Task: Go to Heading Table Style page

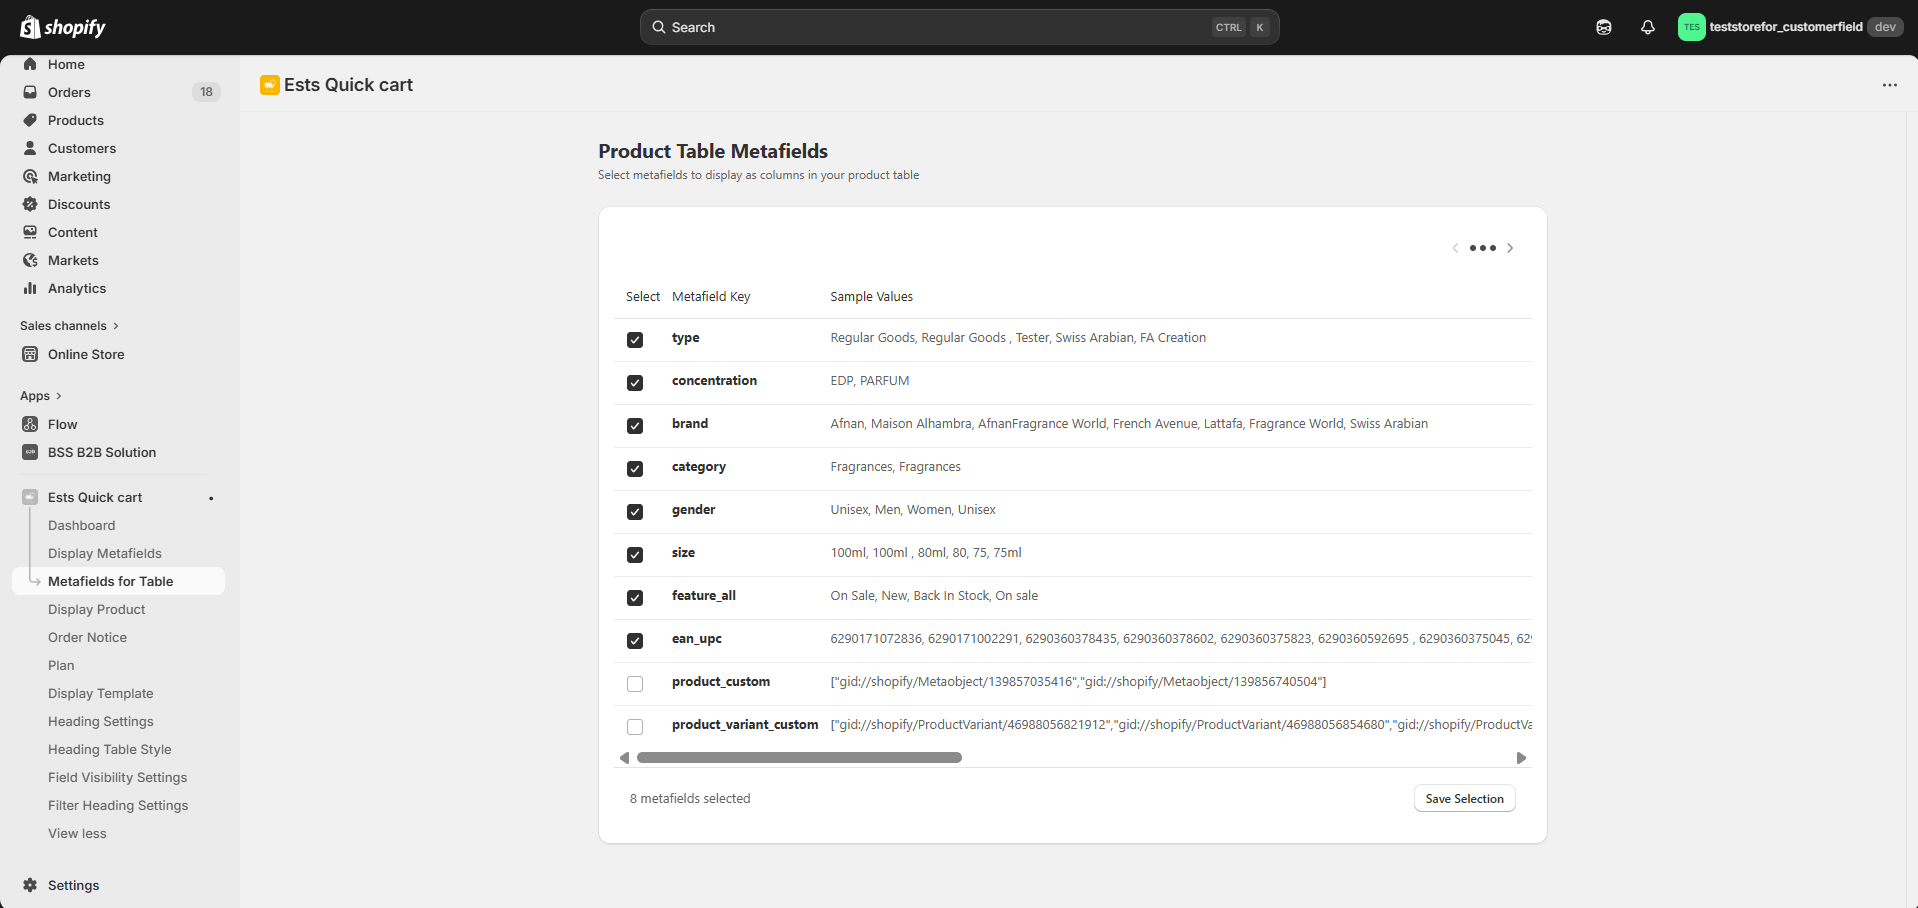Action: click(110, 749)
